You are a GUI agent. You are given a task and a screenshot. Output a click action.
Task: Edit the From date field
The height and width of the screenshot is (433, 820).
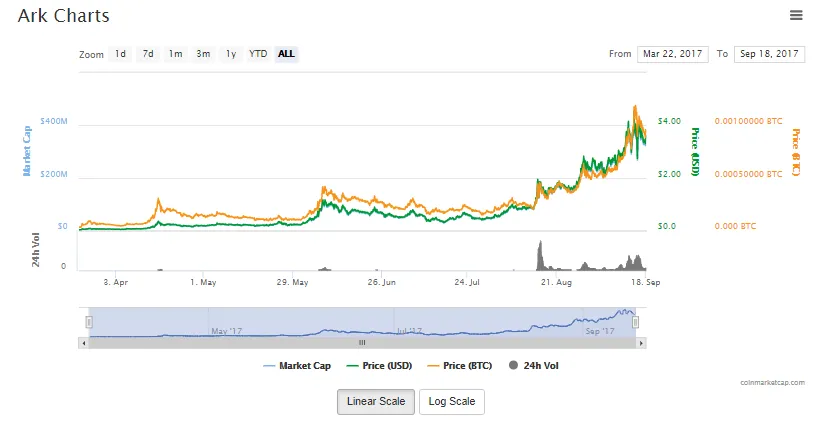pos(673,54)
